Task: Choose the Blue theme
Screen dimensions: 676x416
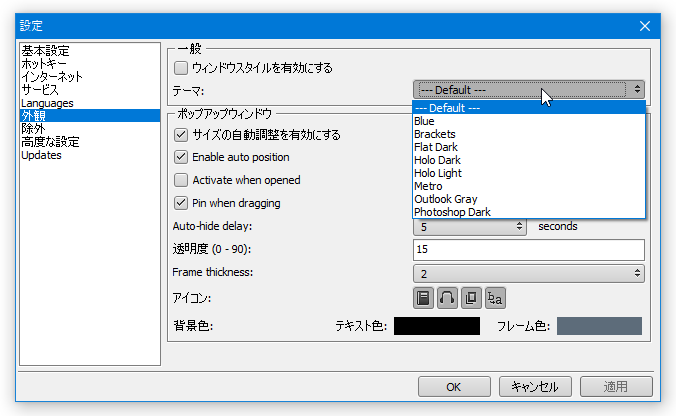Action: pos(529,121)
